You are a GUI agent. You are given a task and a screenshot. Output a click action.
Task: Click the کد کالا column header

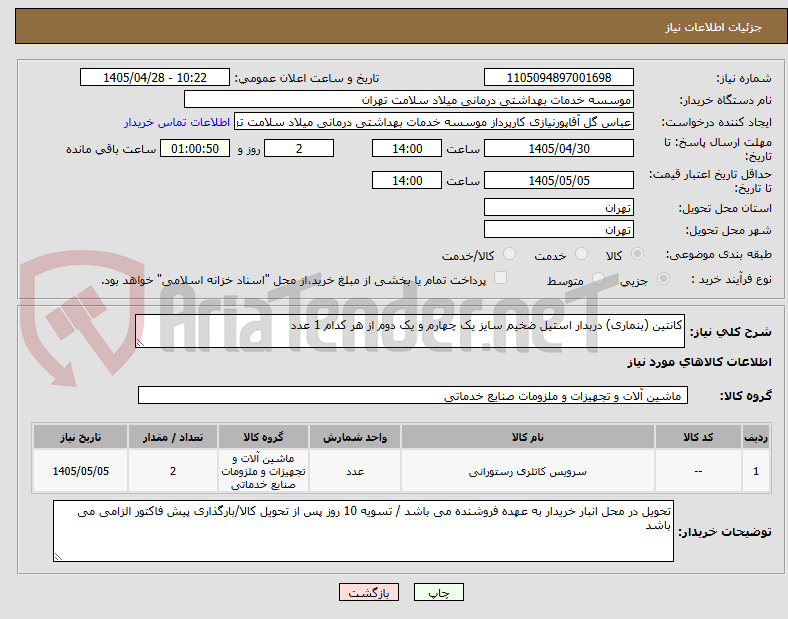click(698, 437)
